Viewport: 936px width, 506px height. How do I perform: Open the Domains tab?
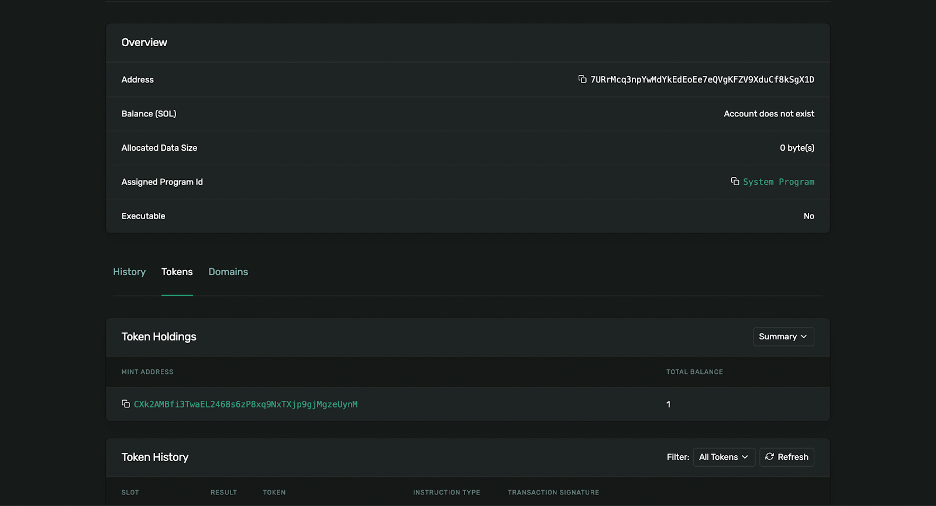(228, 272)
